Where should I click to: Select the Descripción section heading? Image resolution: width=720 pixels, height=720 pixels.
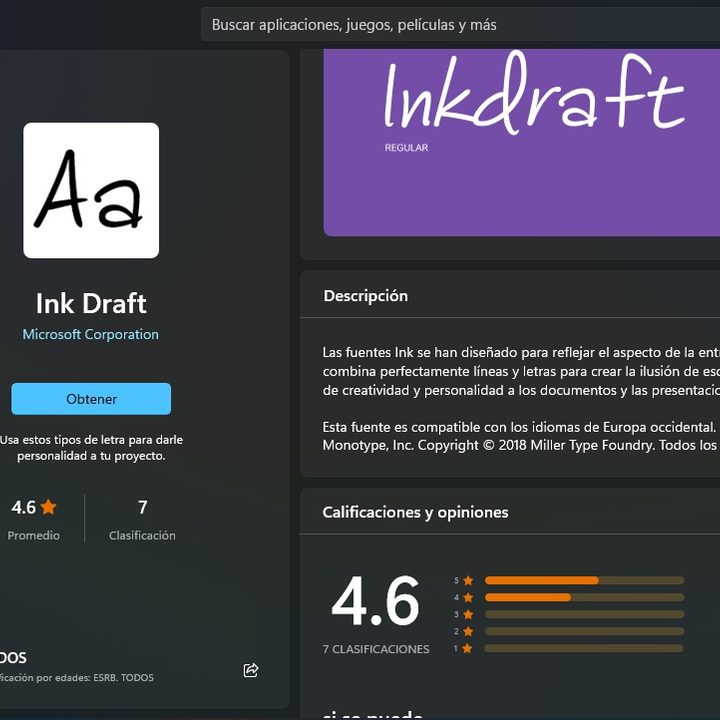click(x=366, y=296)
